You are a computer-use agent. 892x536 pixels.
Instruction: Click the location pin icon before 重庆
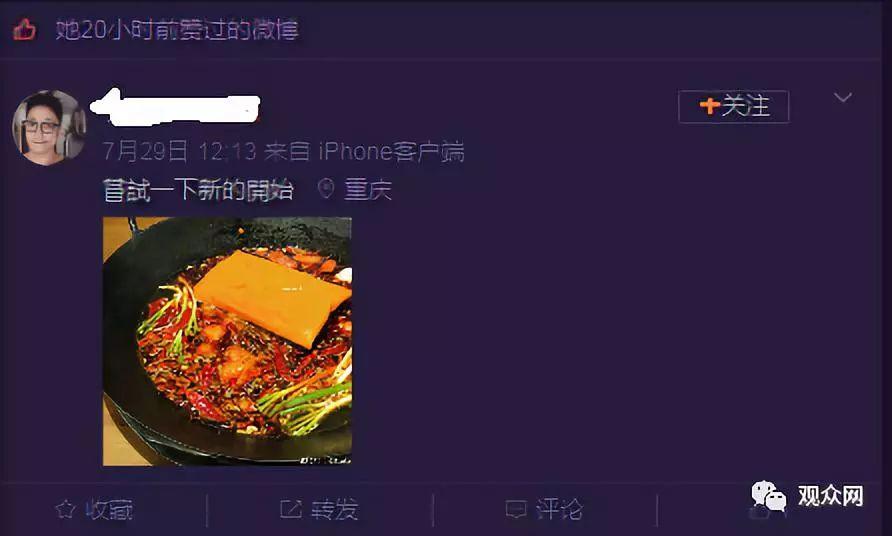[x=325, y=188]
